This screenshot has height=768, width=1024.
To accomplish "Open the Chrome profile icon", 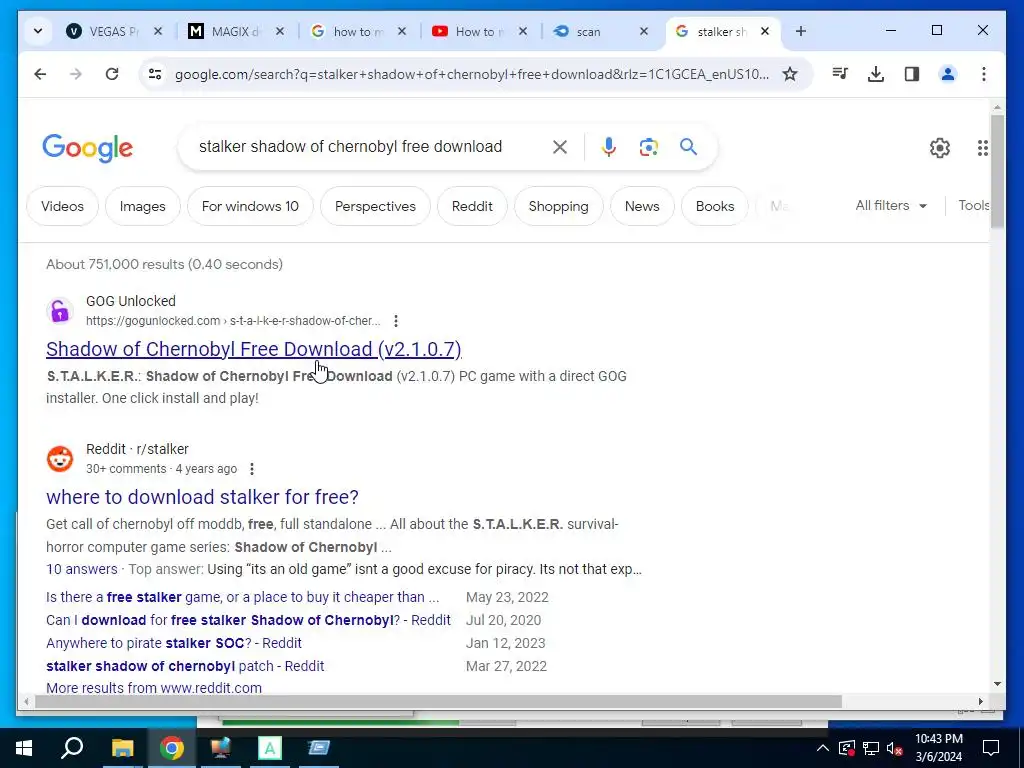I will coord(948,74).
